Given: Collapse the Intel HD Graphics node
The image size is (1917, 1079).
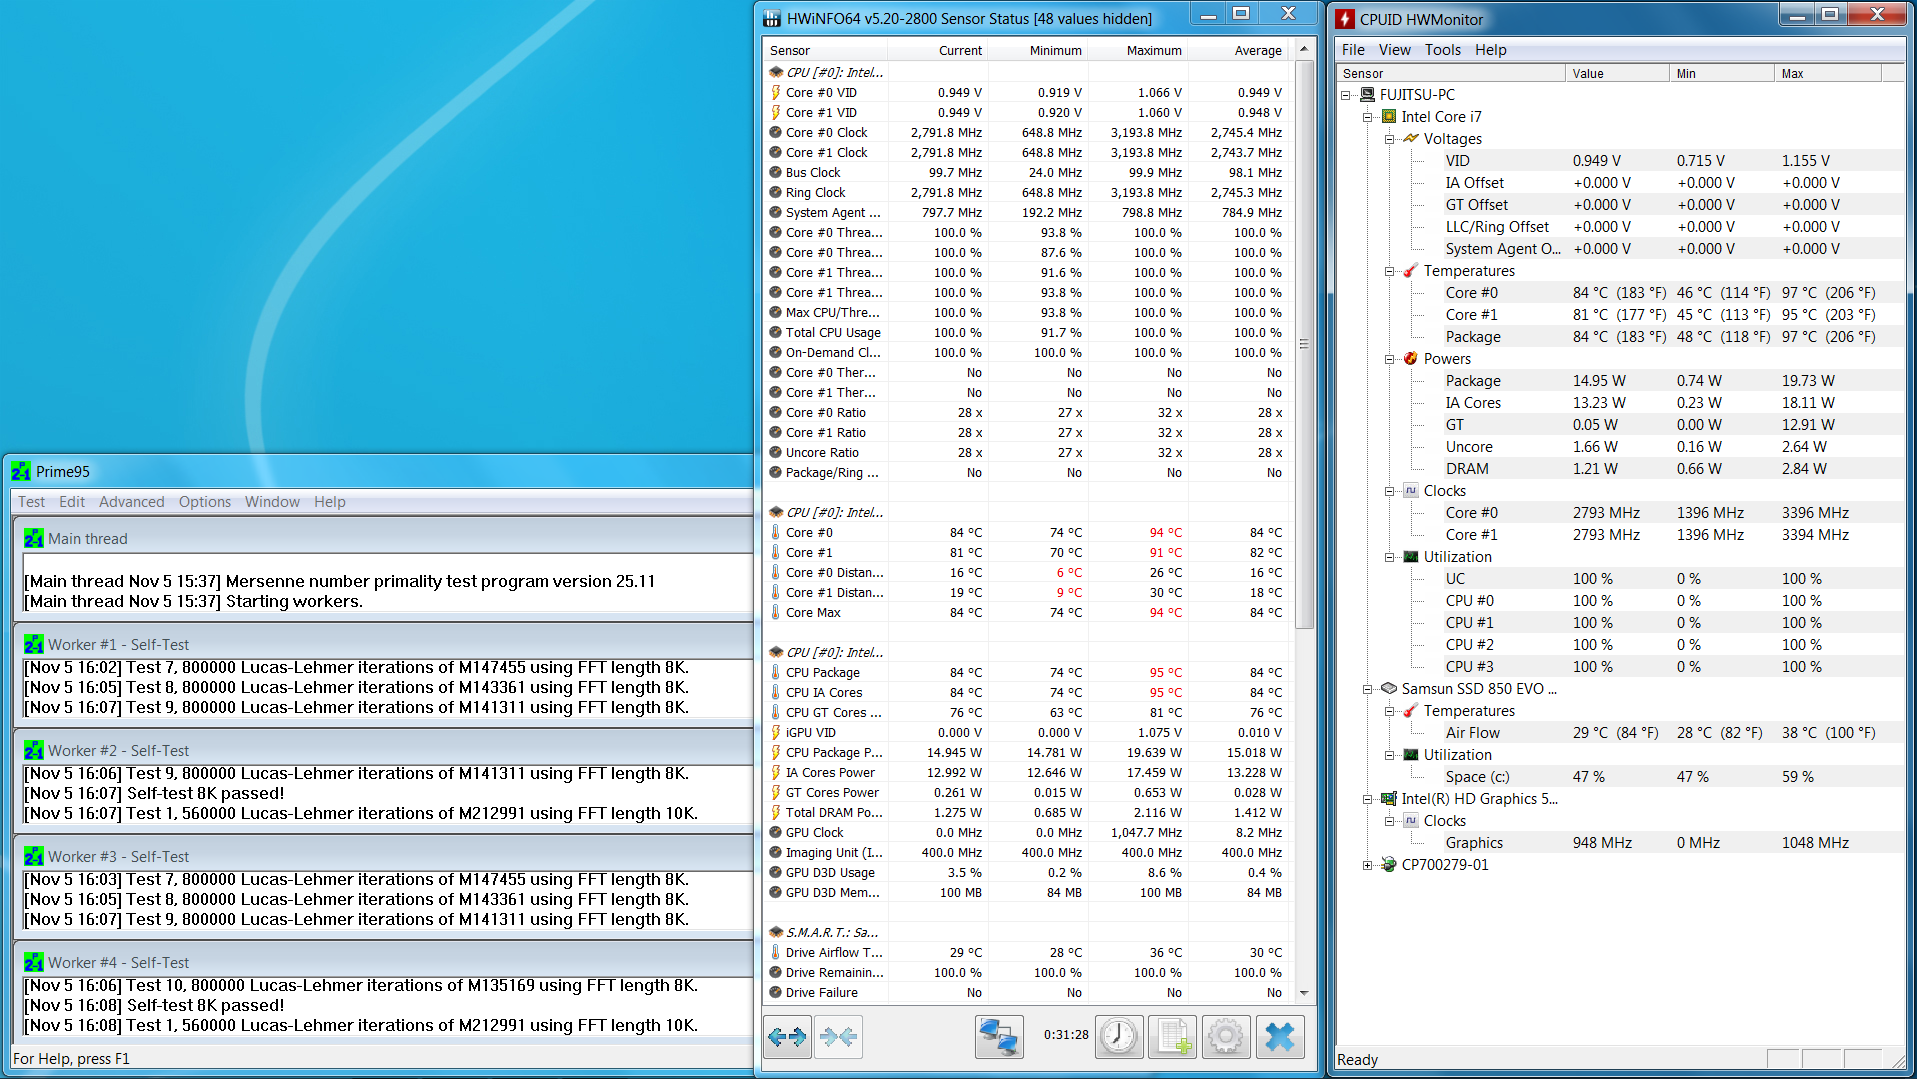Looking at the screenshot, I should 1368,799.
